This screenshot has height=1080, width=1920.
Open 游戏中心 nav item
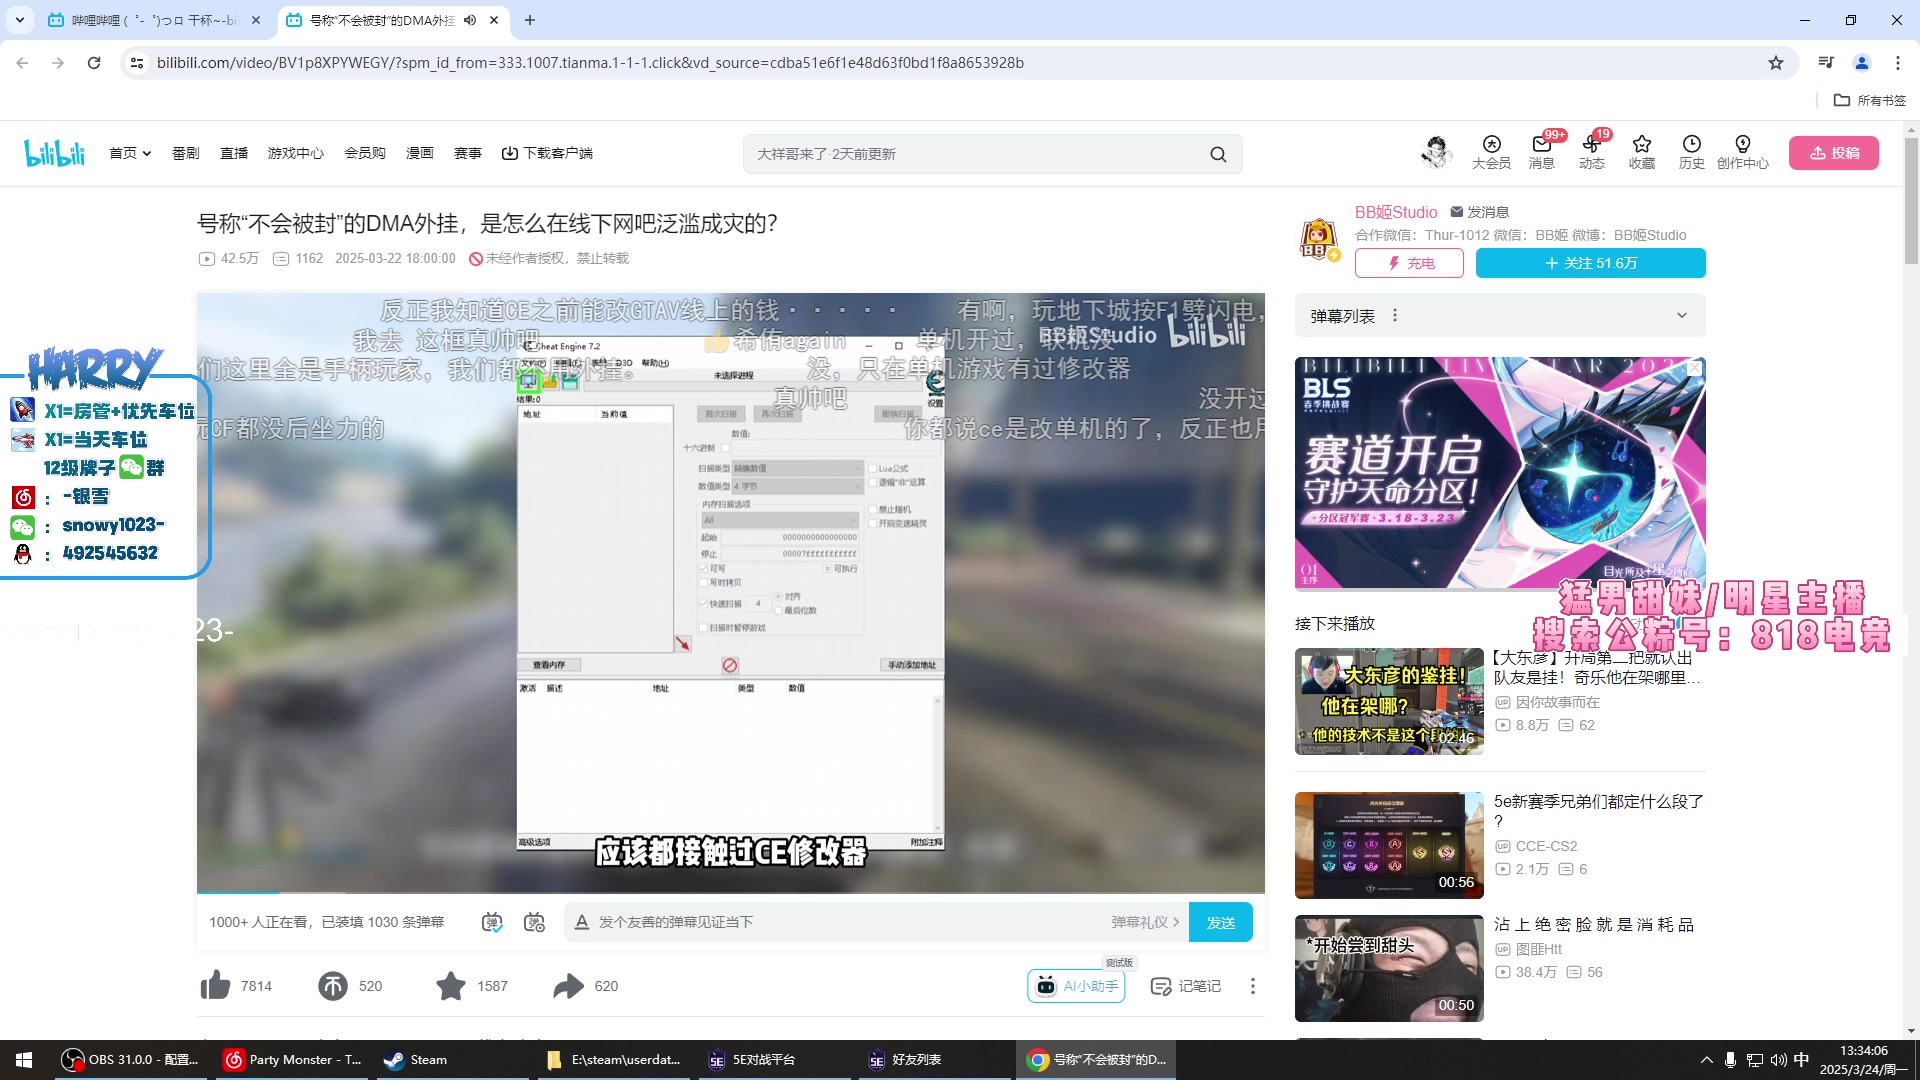[x=296, y=153]
